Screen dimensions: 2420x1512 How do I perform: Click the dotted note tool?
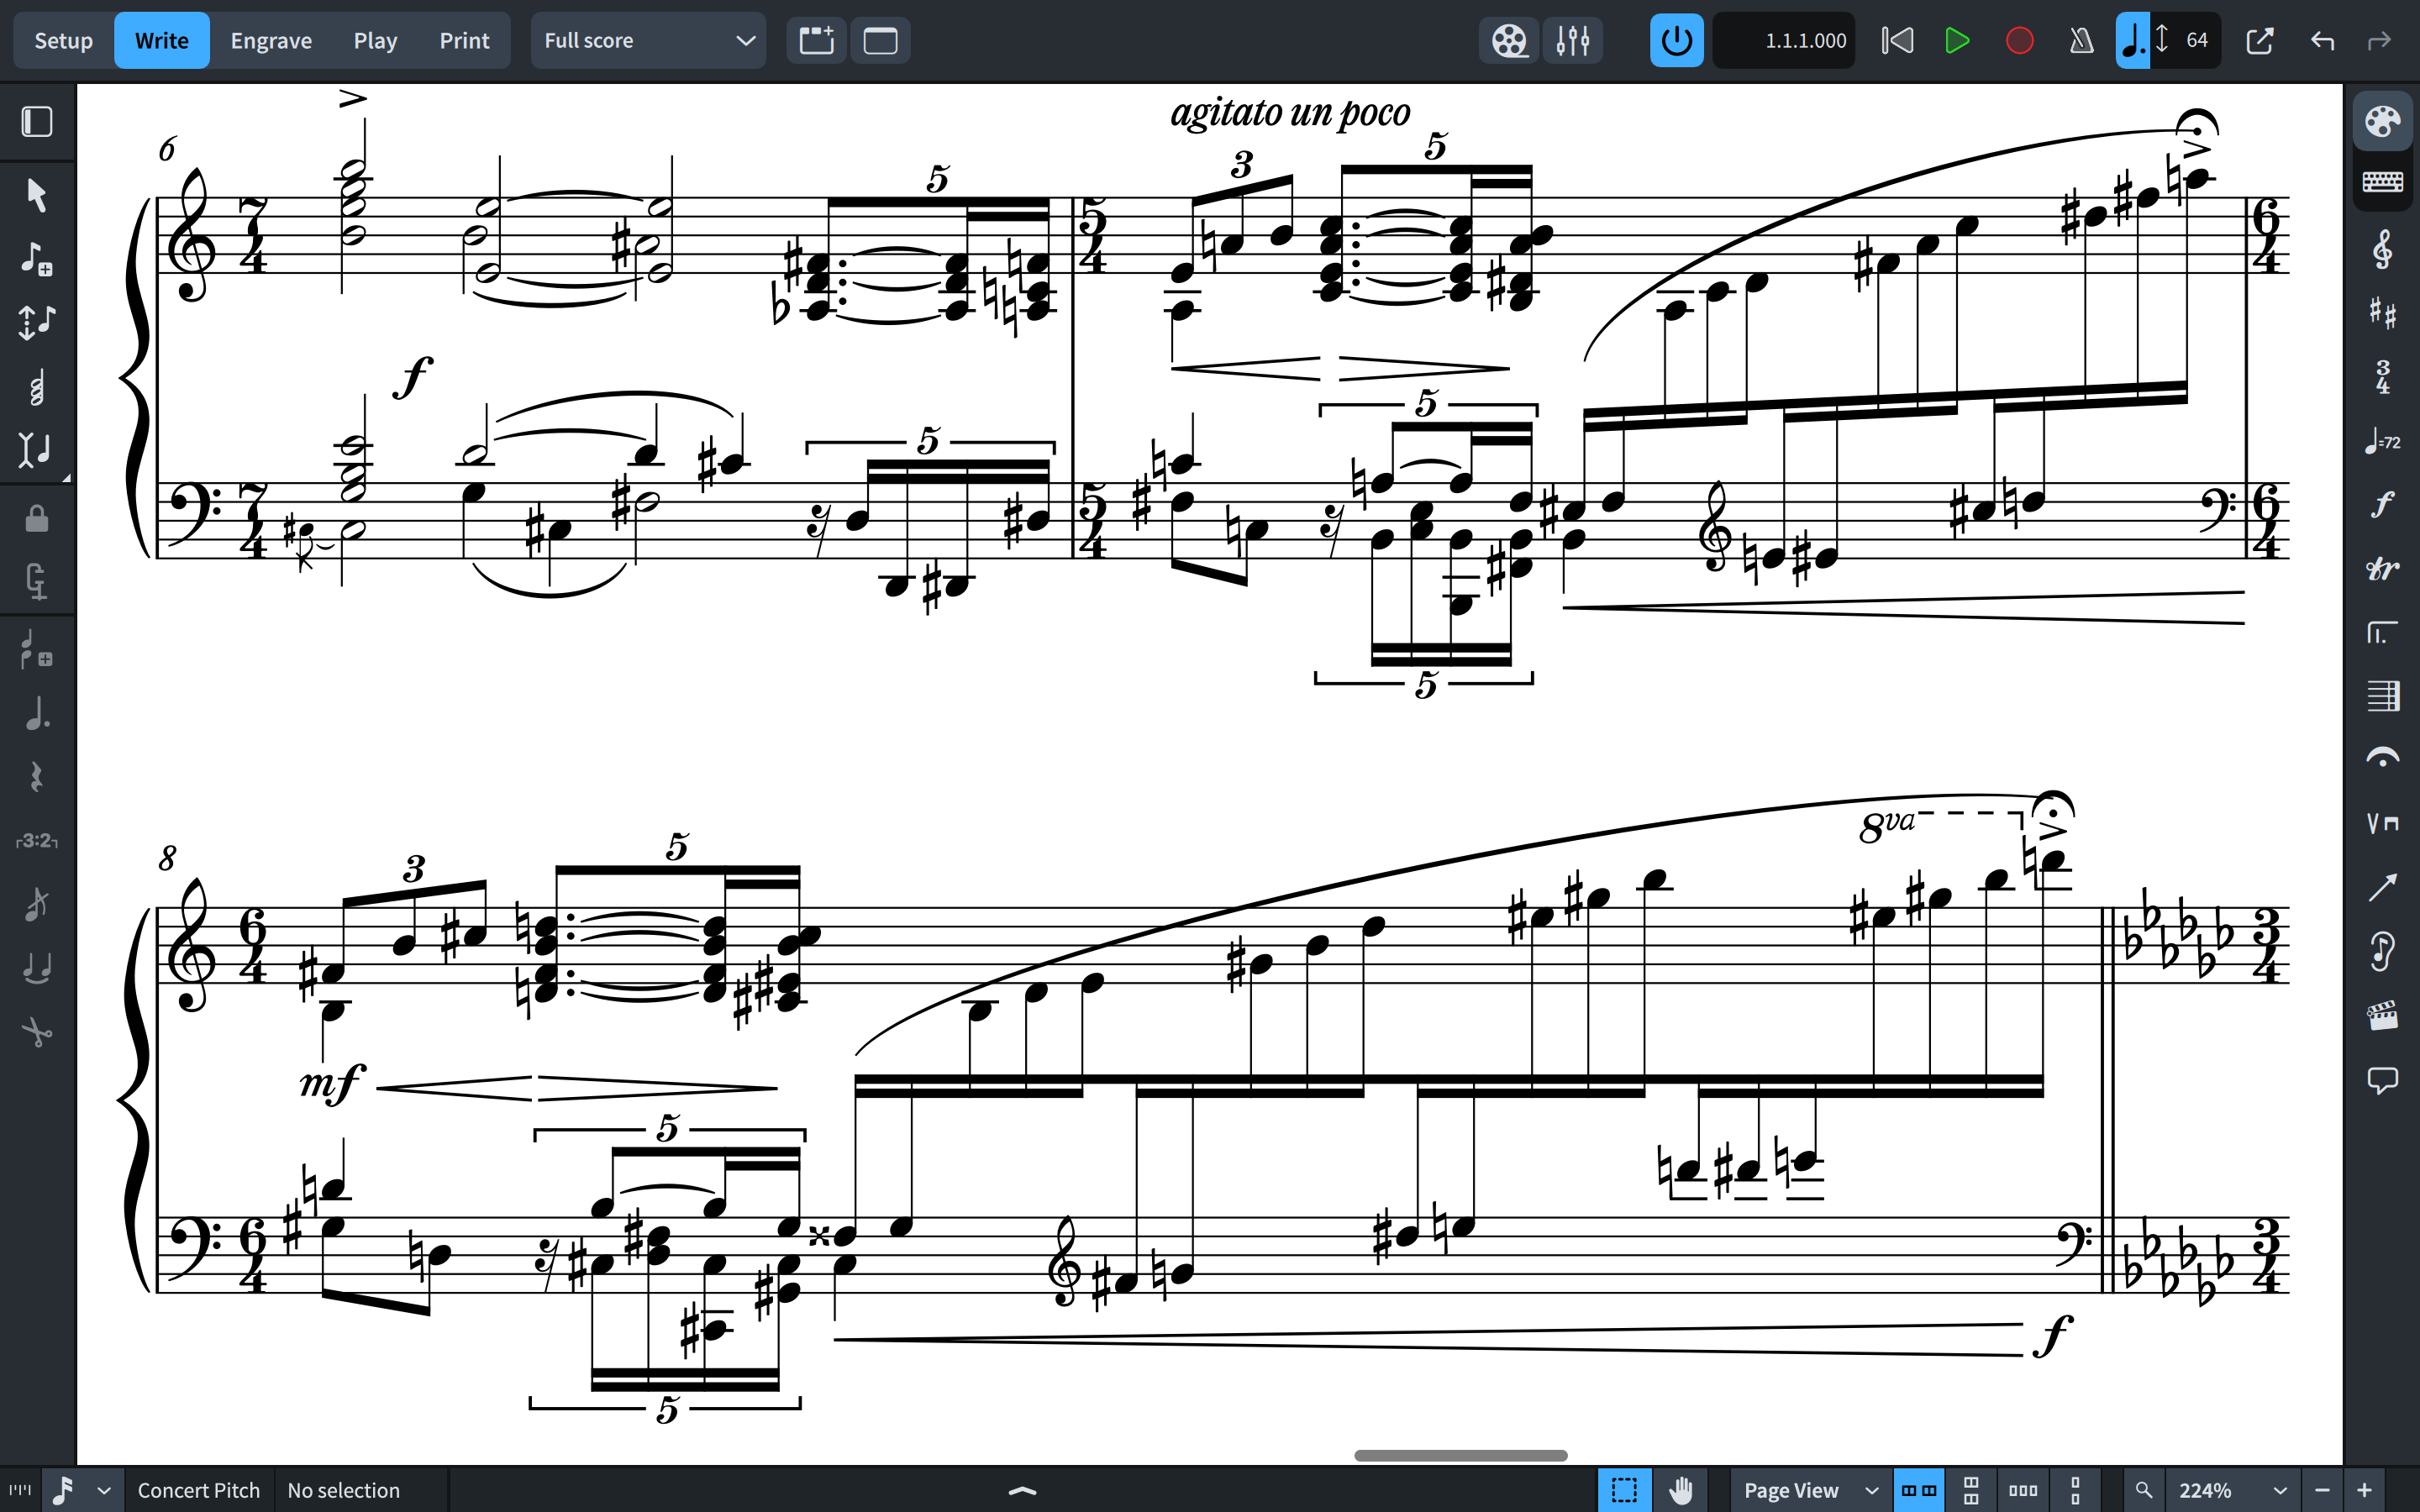coord(37,714)
